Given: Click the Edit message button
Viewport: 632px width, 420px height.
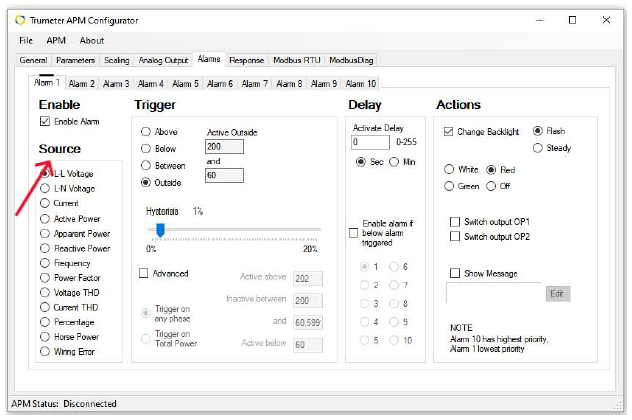Looking at the screenshot, I should pyautogui.click(x=558, y=294).
